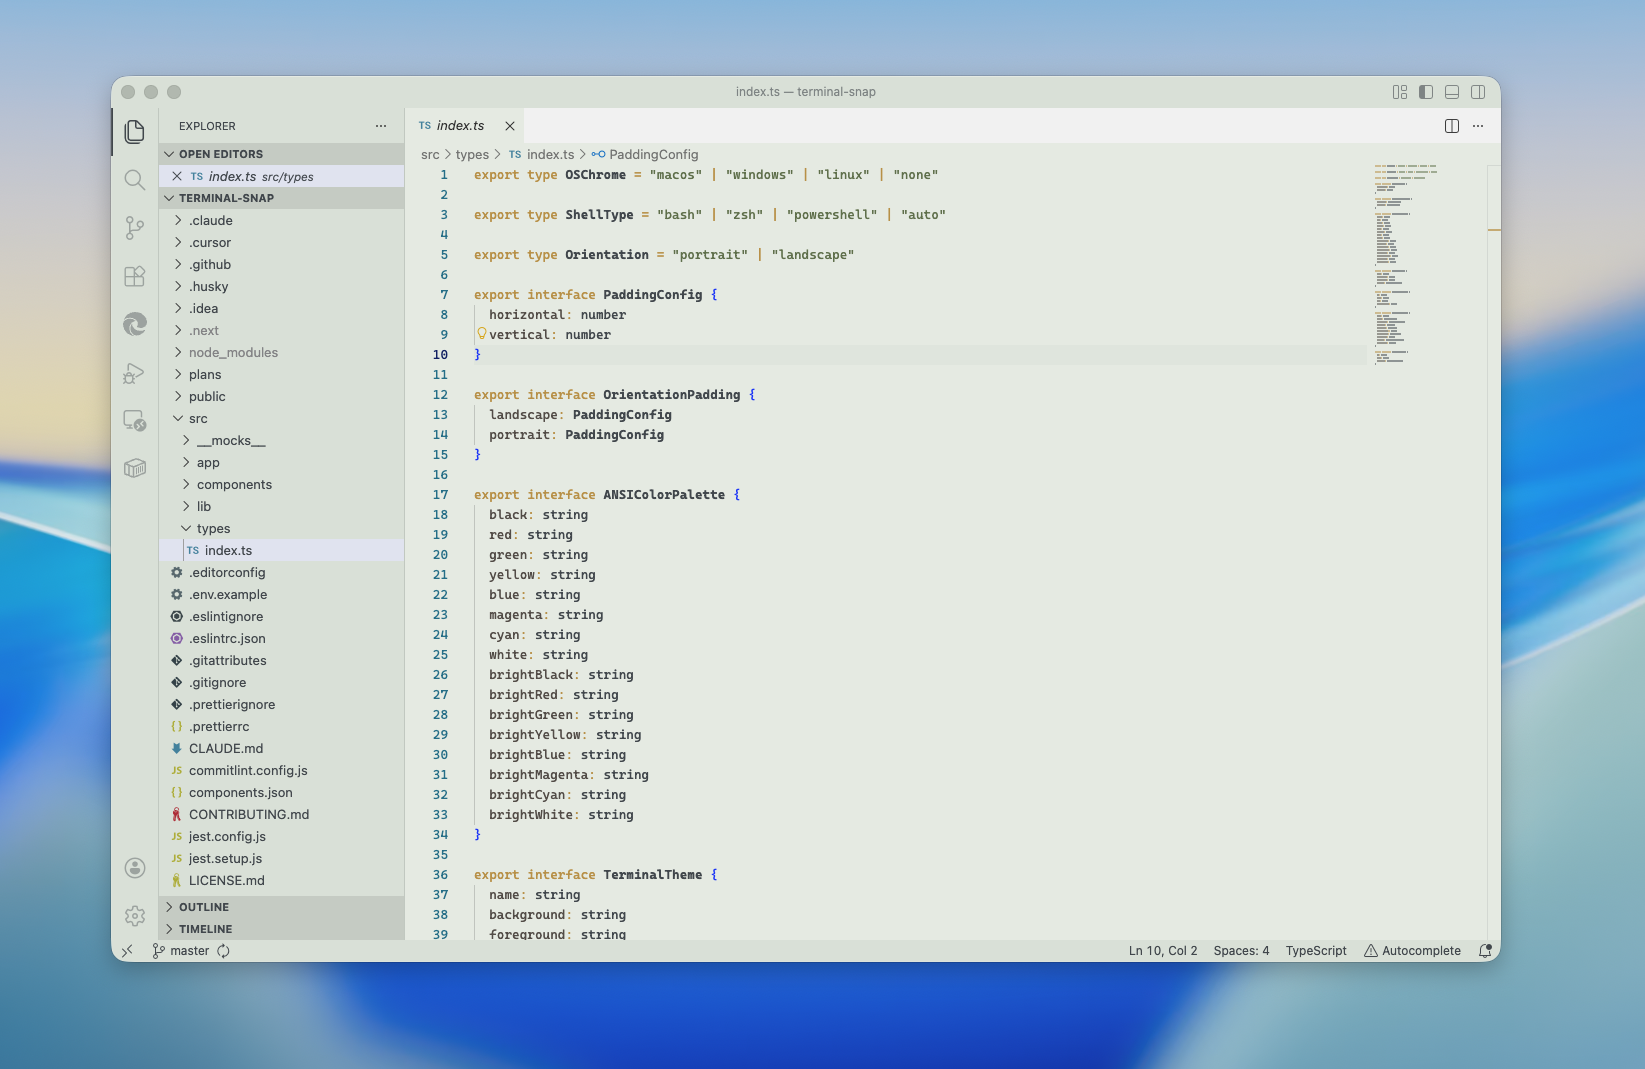Open Explorer Views and More Actions ellipsis
Image resolution: width=1645 pixels, height=1069 pixels.
381,126
